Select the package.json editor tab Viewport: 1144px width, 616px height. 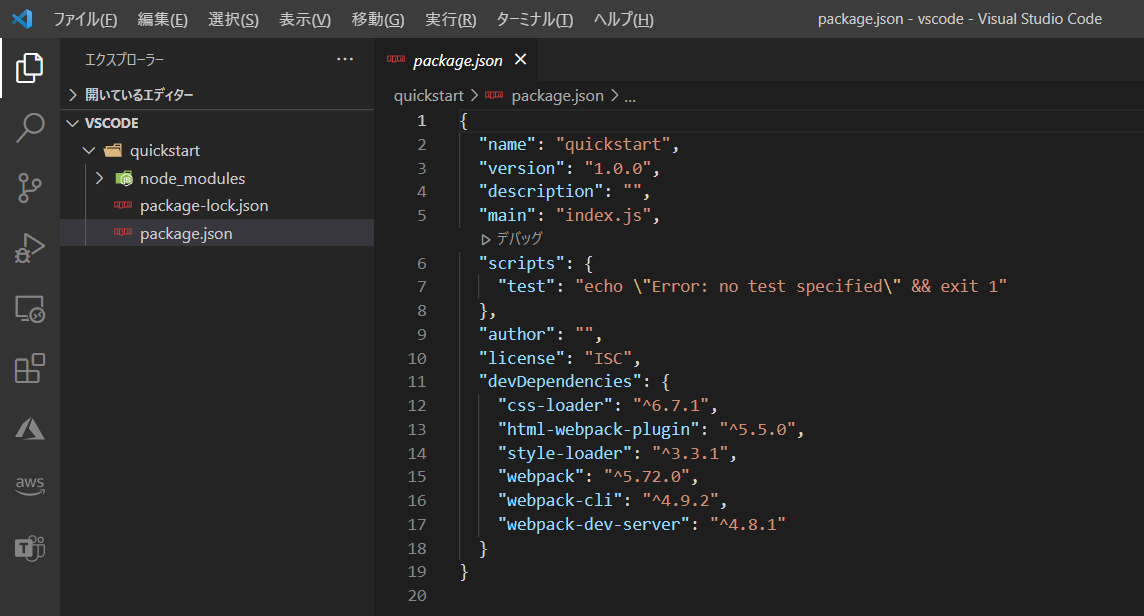coord(457,60)
